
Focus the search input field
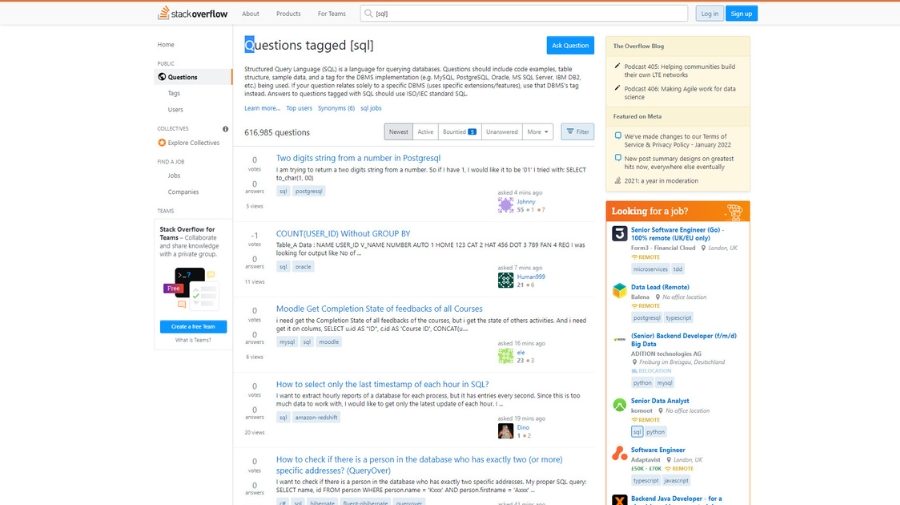pos(523,13)
